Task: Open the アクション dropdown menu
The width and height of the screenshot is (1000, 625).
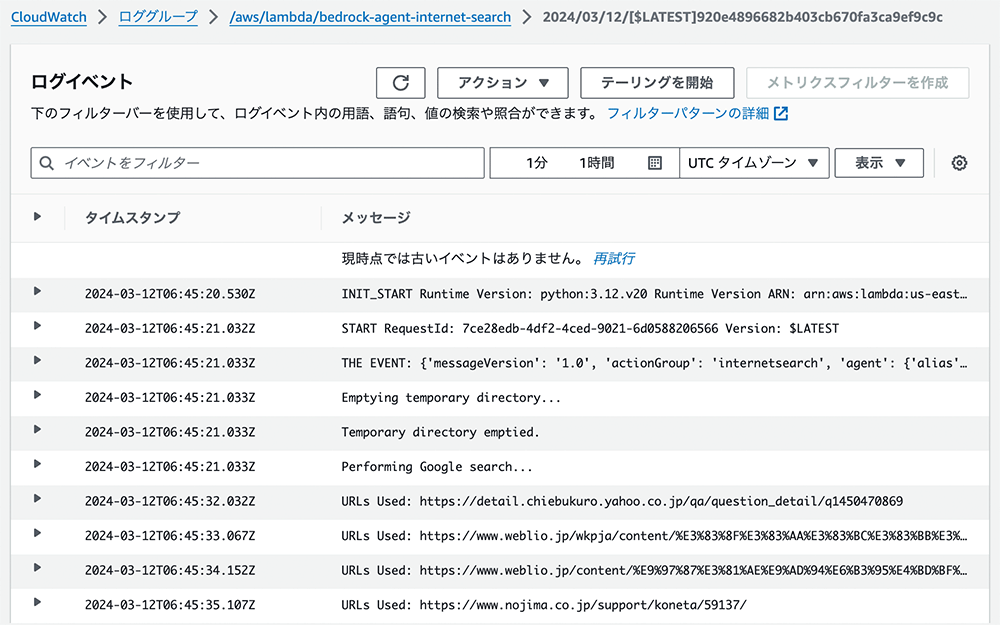Action: click(503, 83)
